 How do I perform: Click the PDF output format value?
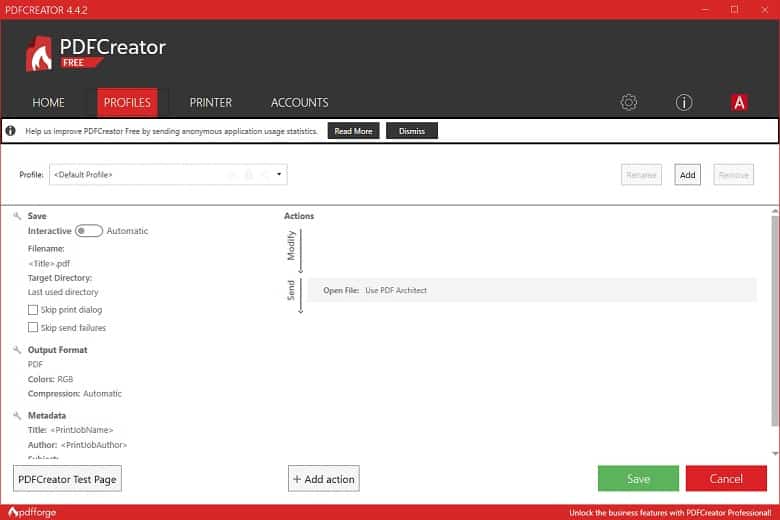point(35,364)
